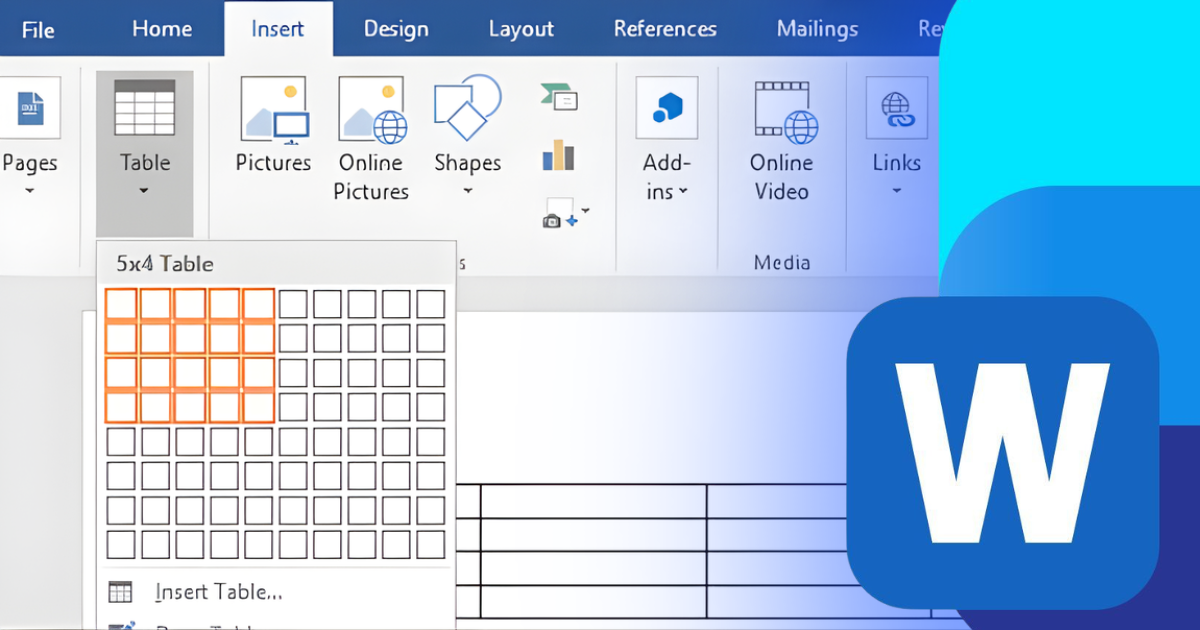Click the Screenshot camera icon
Image resolution: width=1200 pixels, height=630 pixels.
(x=560, y=212)
